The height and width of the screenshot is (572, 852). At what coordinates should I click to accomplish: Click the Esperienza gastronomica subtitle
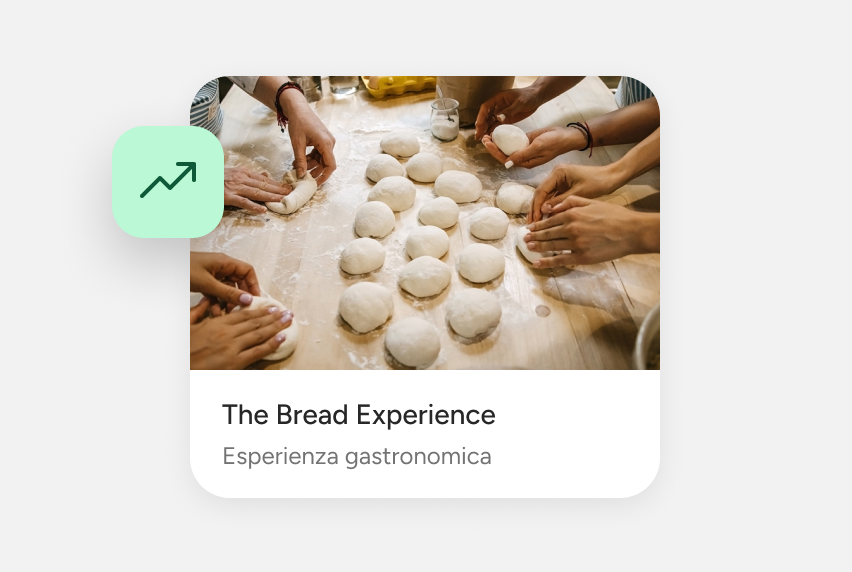(356, 456)
